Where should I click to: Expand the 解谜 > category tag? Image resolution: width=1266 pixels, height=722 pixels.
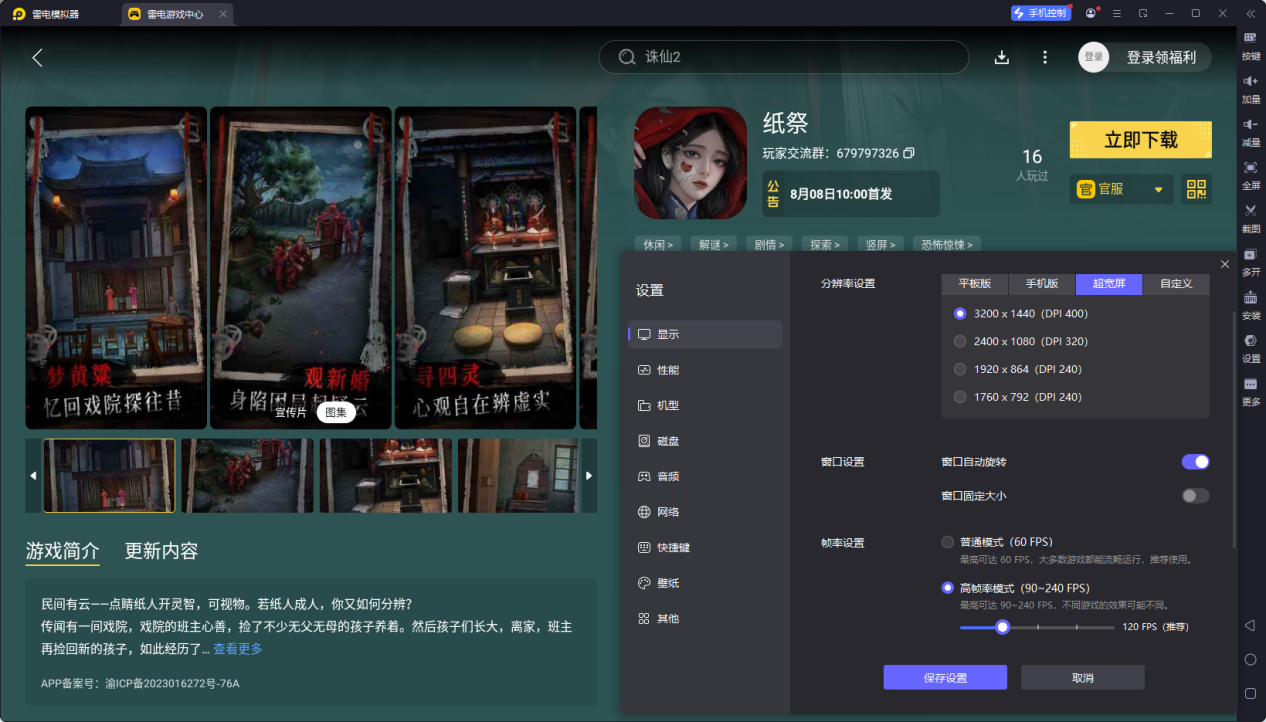(714, 244)
